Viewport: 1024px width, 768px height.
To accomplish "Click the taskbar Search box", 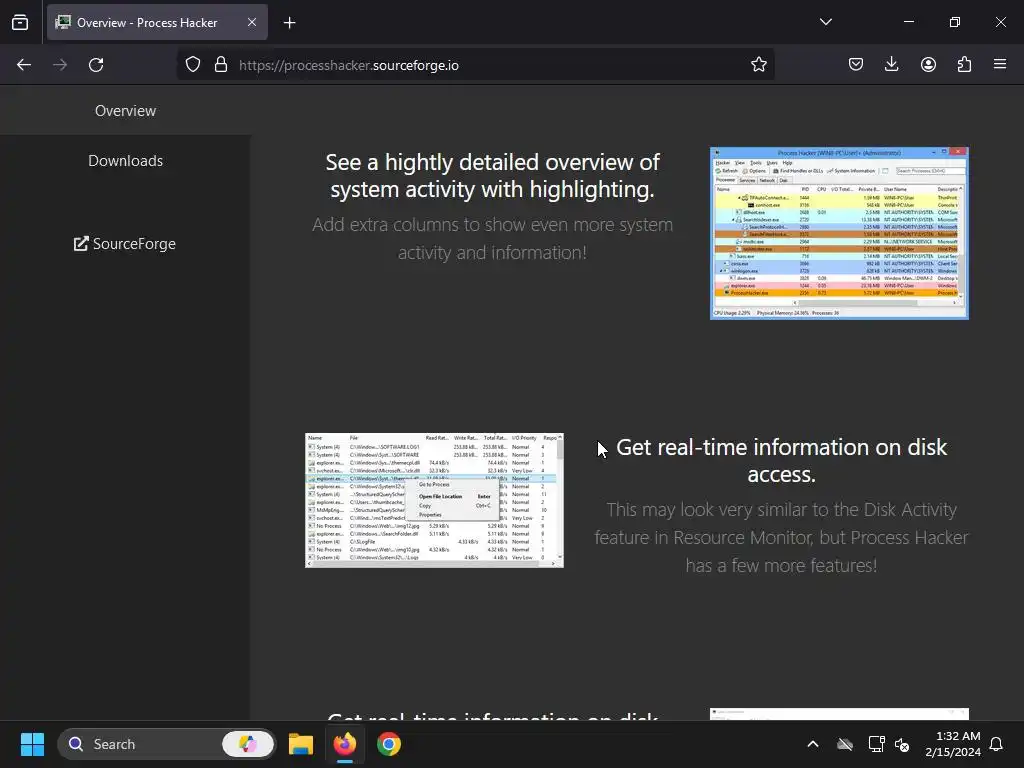I will click(x=167, y=744).
